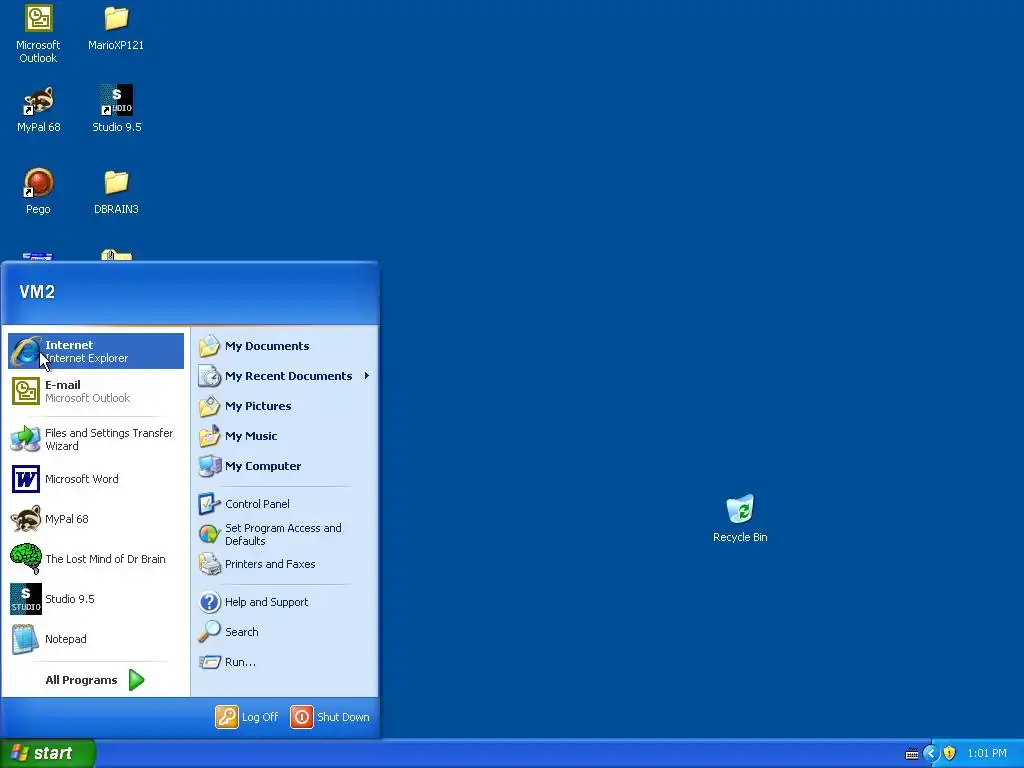Expand My Recent Documents submenu arrow
Image resolution: width=1024 pixels, height=768 pixels.
tap(366, 376)
